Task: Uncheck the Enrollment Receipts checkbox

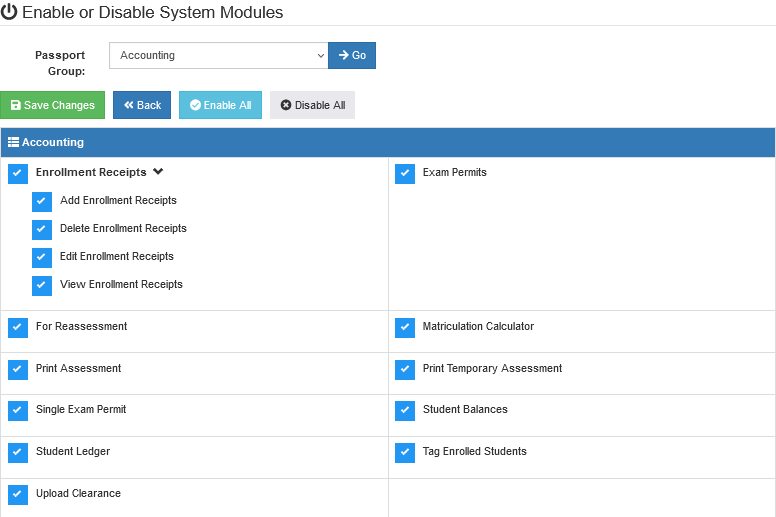Action: click(x=18, y=174)
